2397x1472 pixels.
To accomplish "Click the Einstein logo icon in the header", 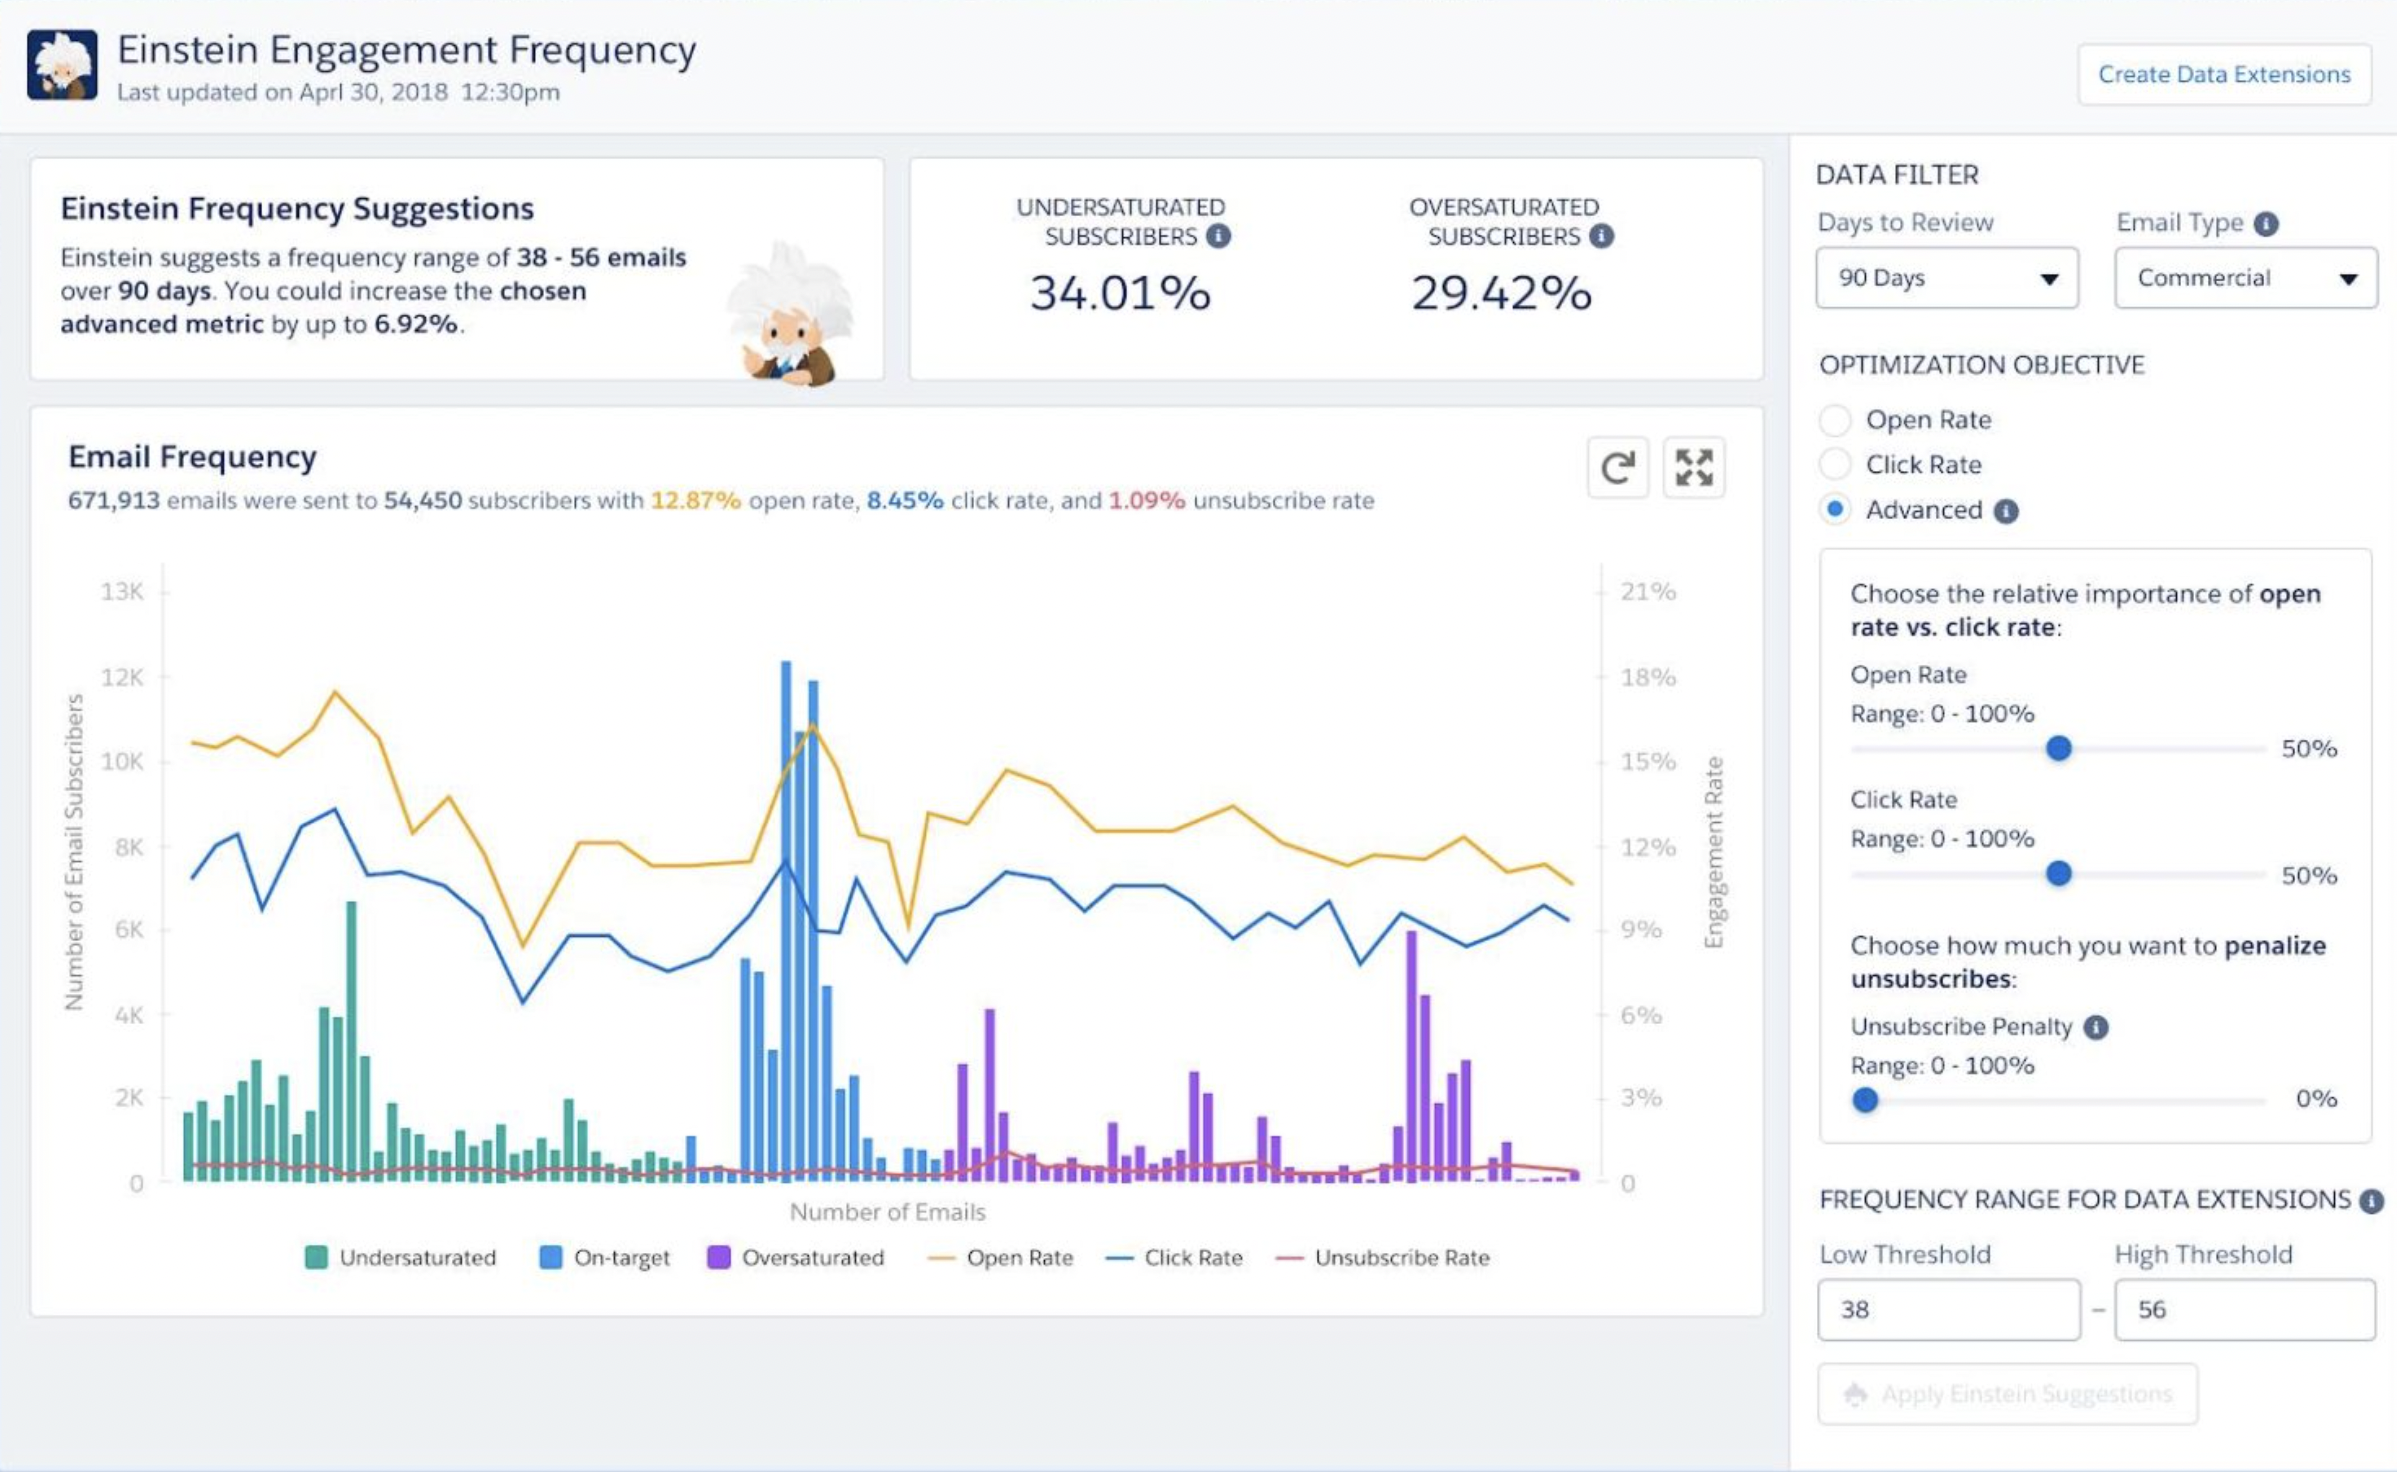I will [62, 65].
